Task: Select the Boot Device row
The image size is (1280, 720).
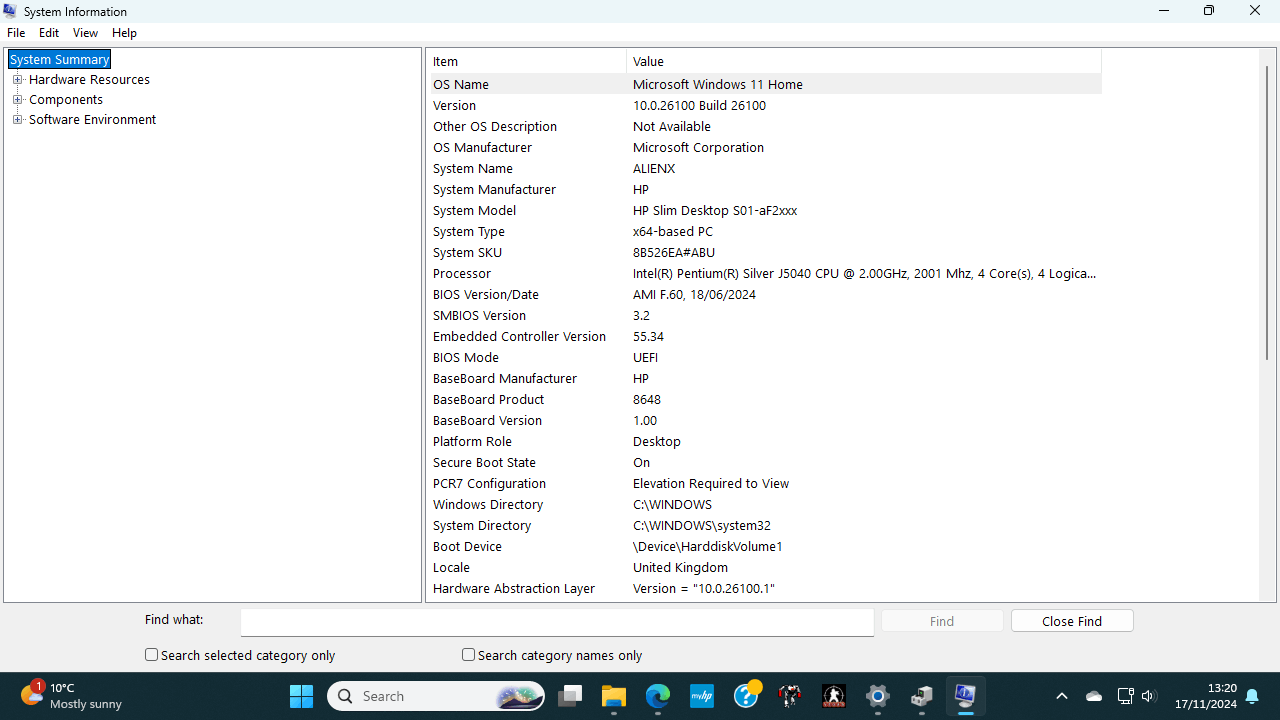Action: click(x=766, y=547)
